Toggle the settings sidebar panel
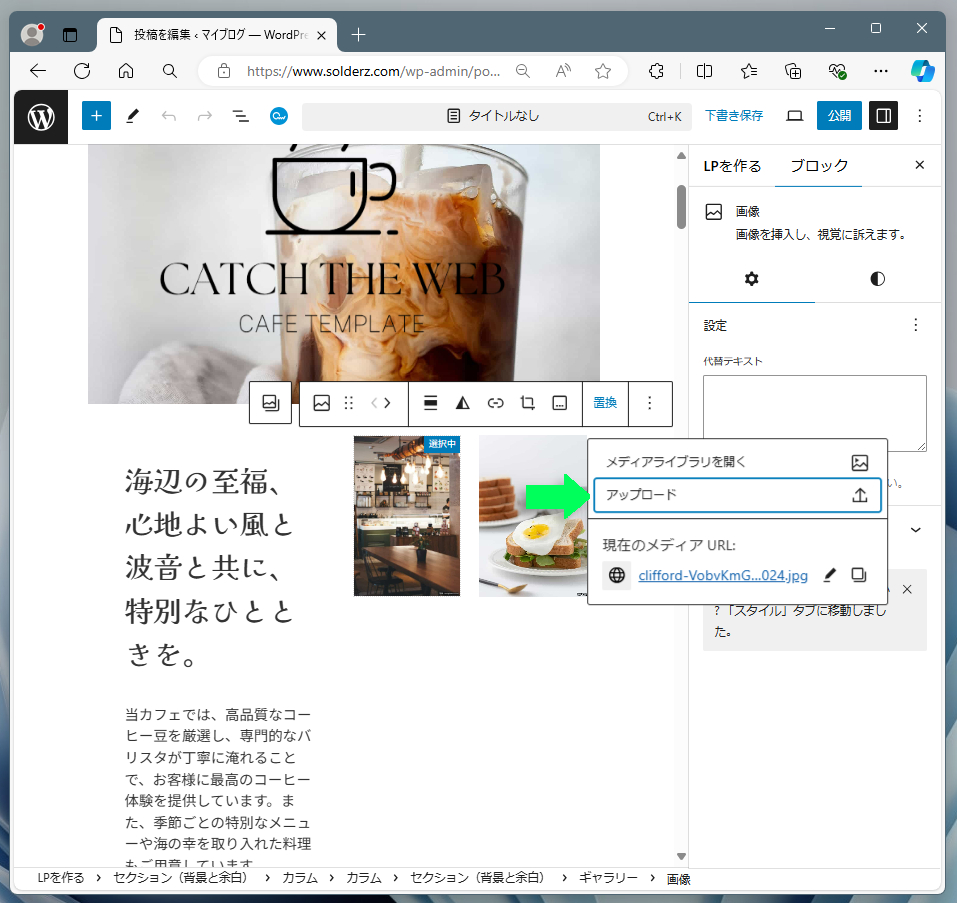 (x=883, y=116)
